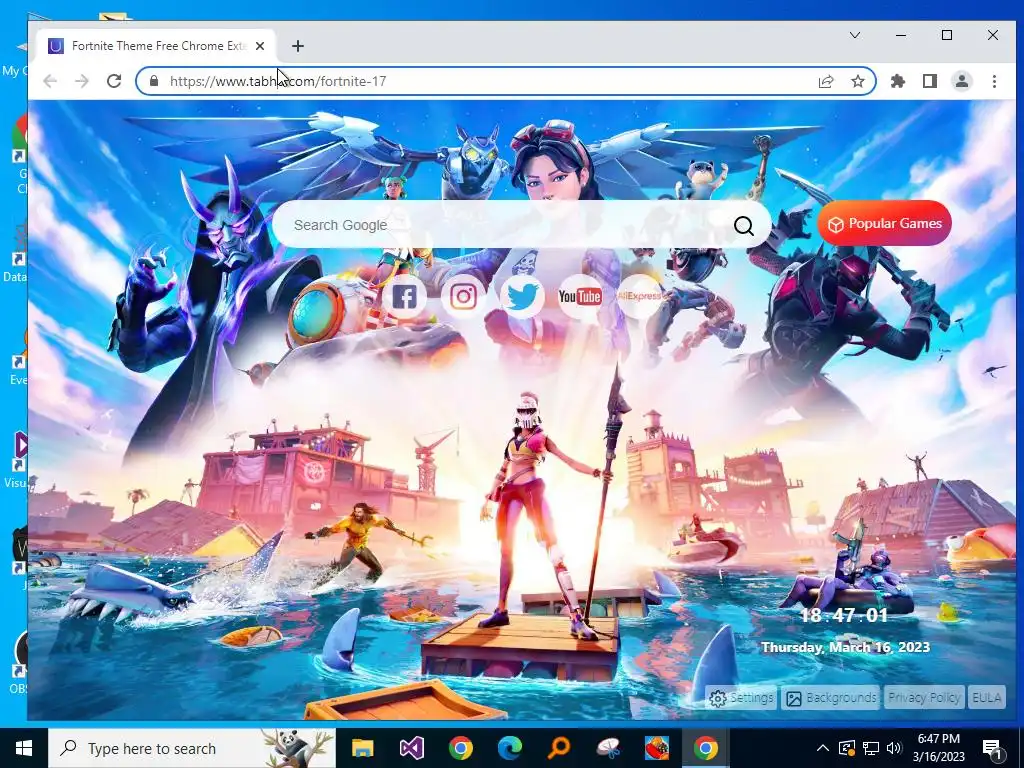Open a new tab with plus button
This screenshot has height=768, width=1024.
click(x=298, y=46)
